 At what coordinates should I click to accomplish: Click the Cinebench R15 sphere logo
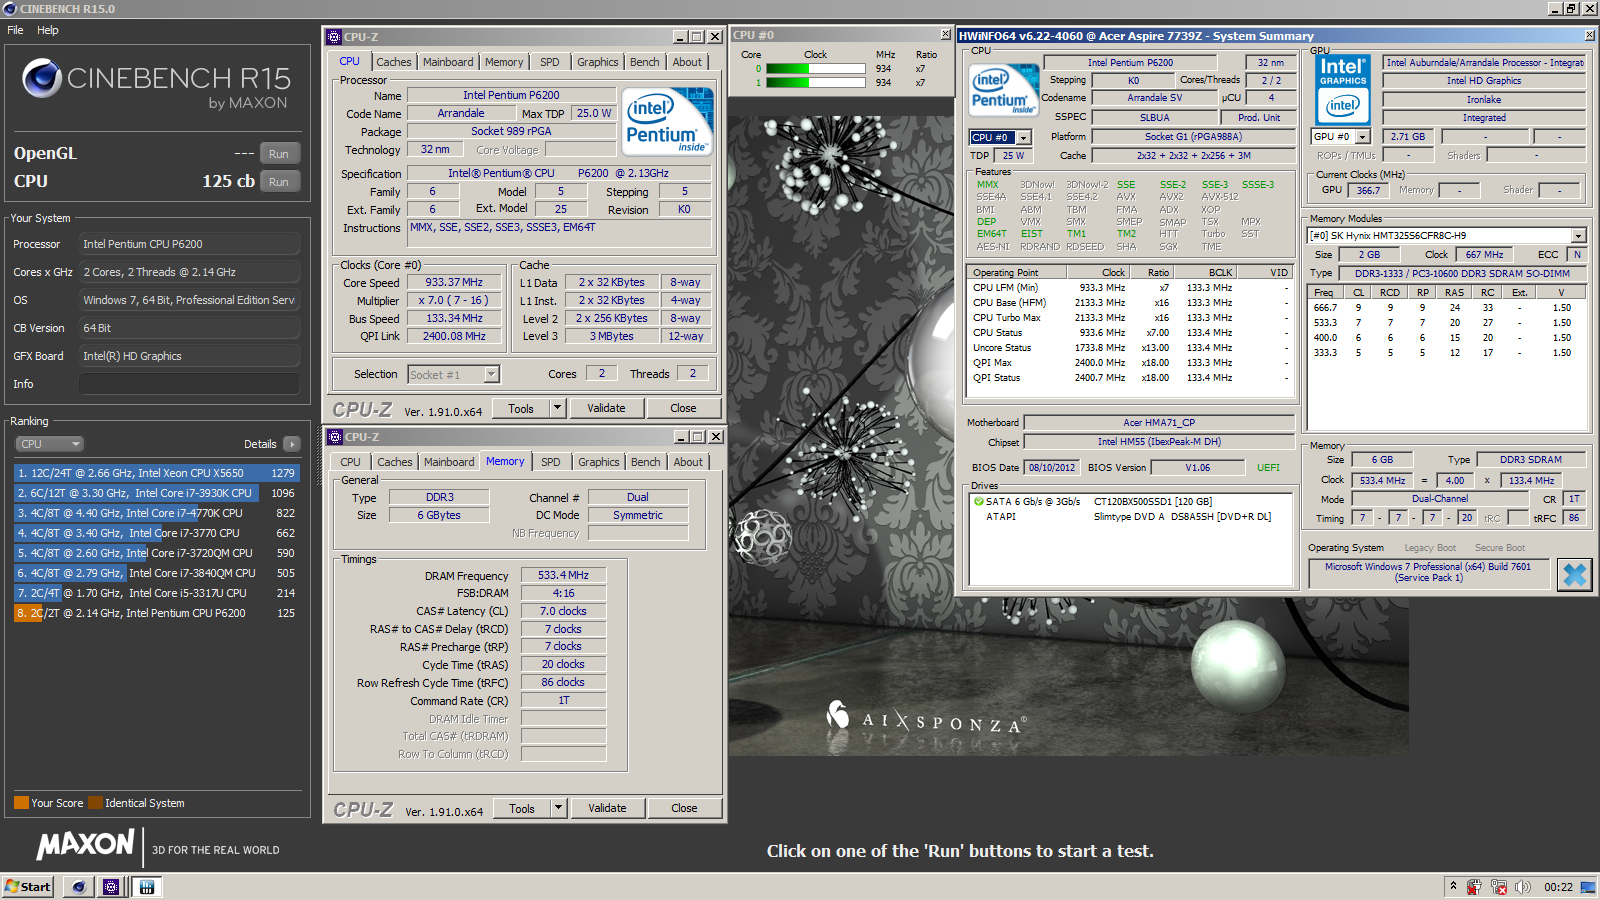pyautogui.click(x=42, y=78)
